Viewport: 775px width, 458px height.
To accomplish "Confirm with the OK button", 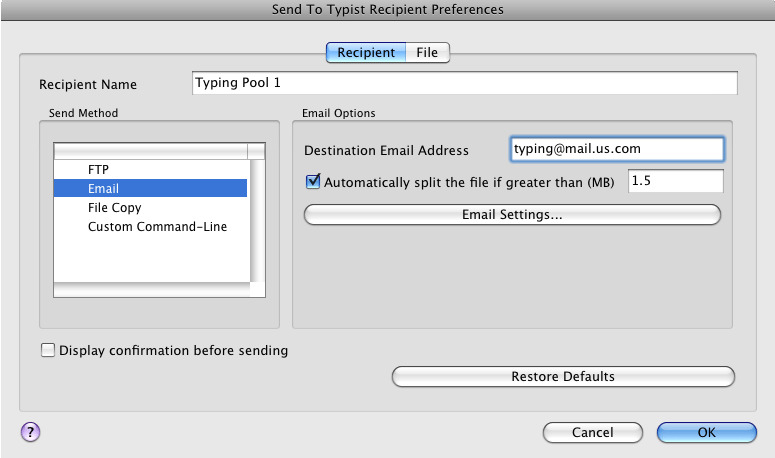I will click(x=707, y=433).
